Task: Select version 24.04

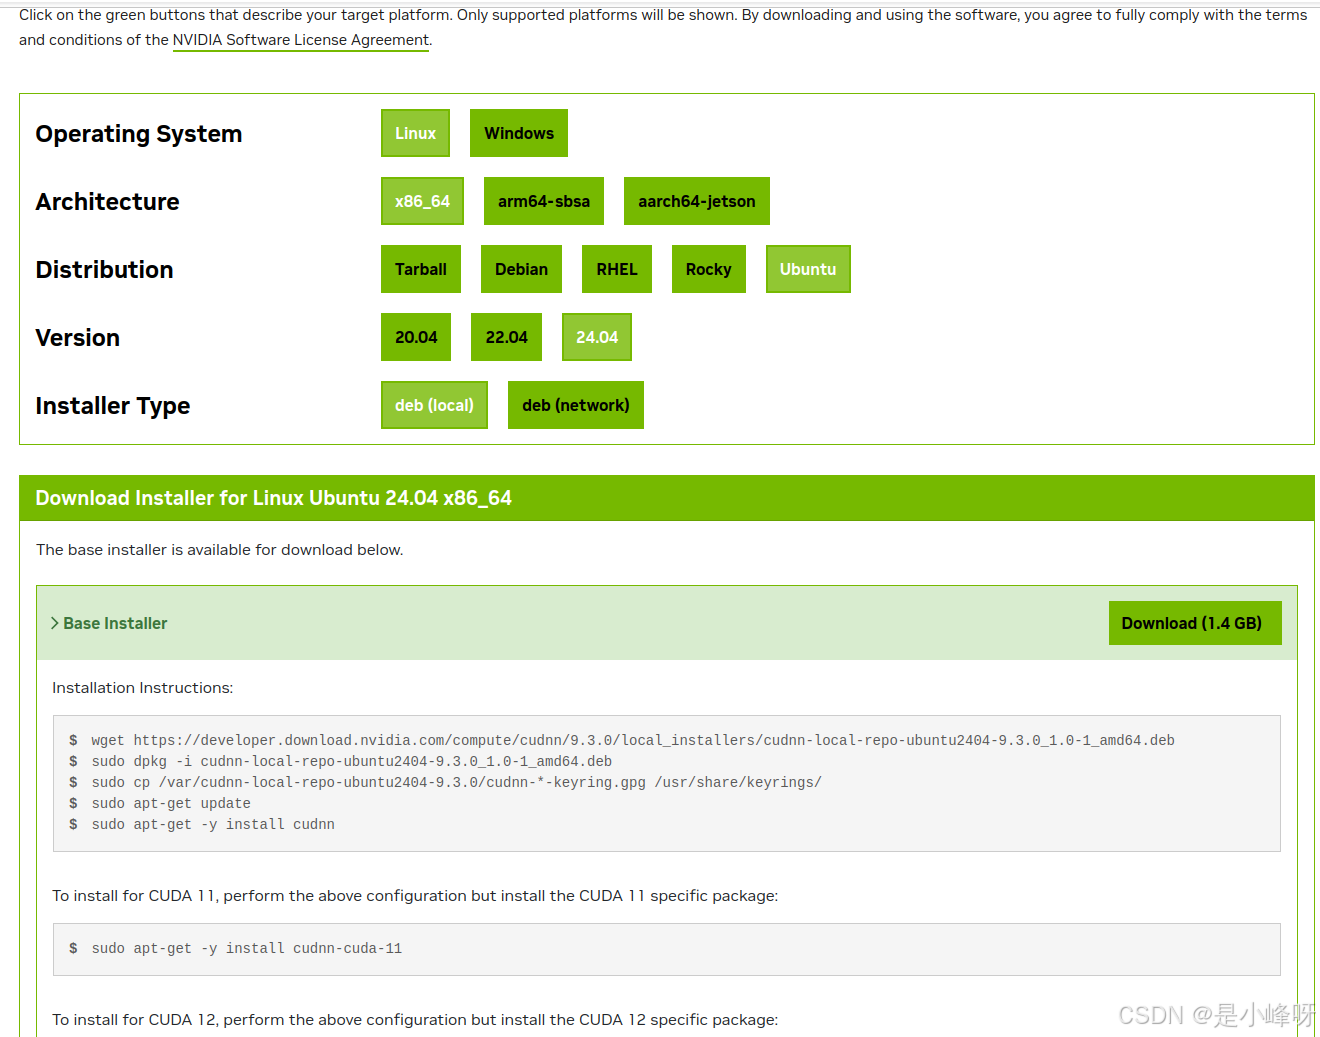Action: pyautogui.click(x=597, y=337)
